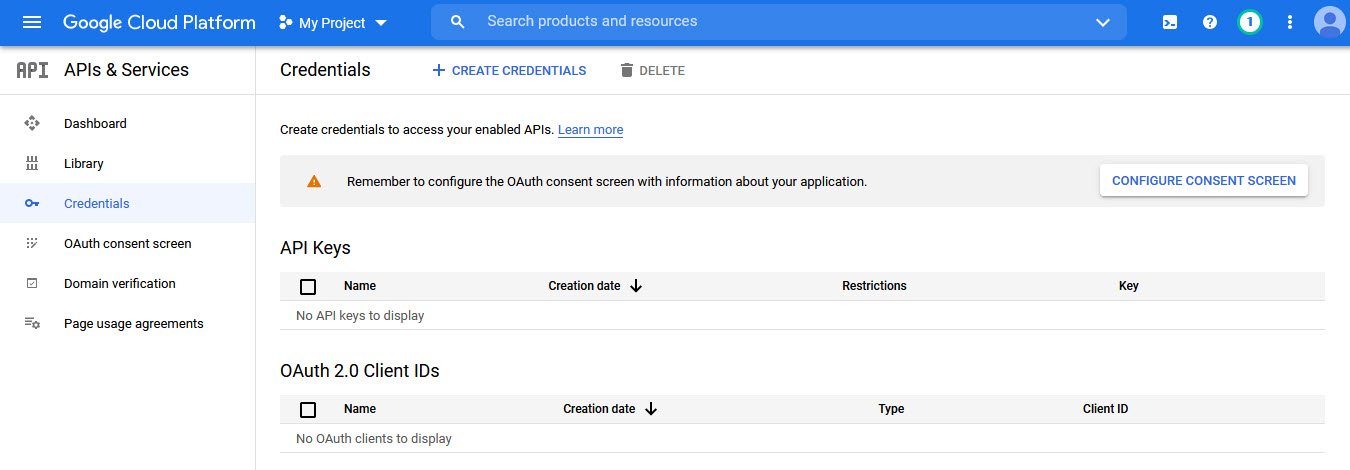Click CREATE CREDENTIALS button
This screenshot has width=1350, height=470.
(x=509, y=70)
